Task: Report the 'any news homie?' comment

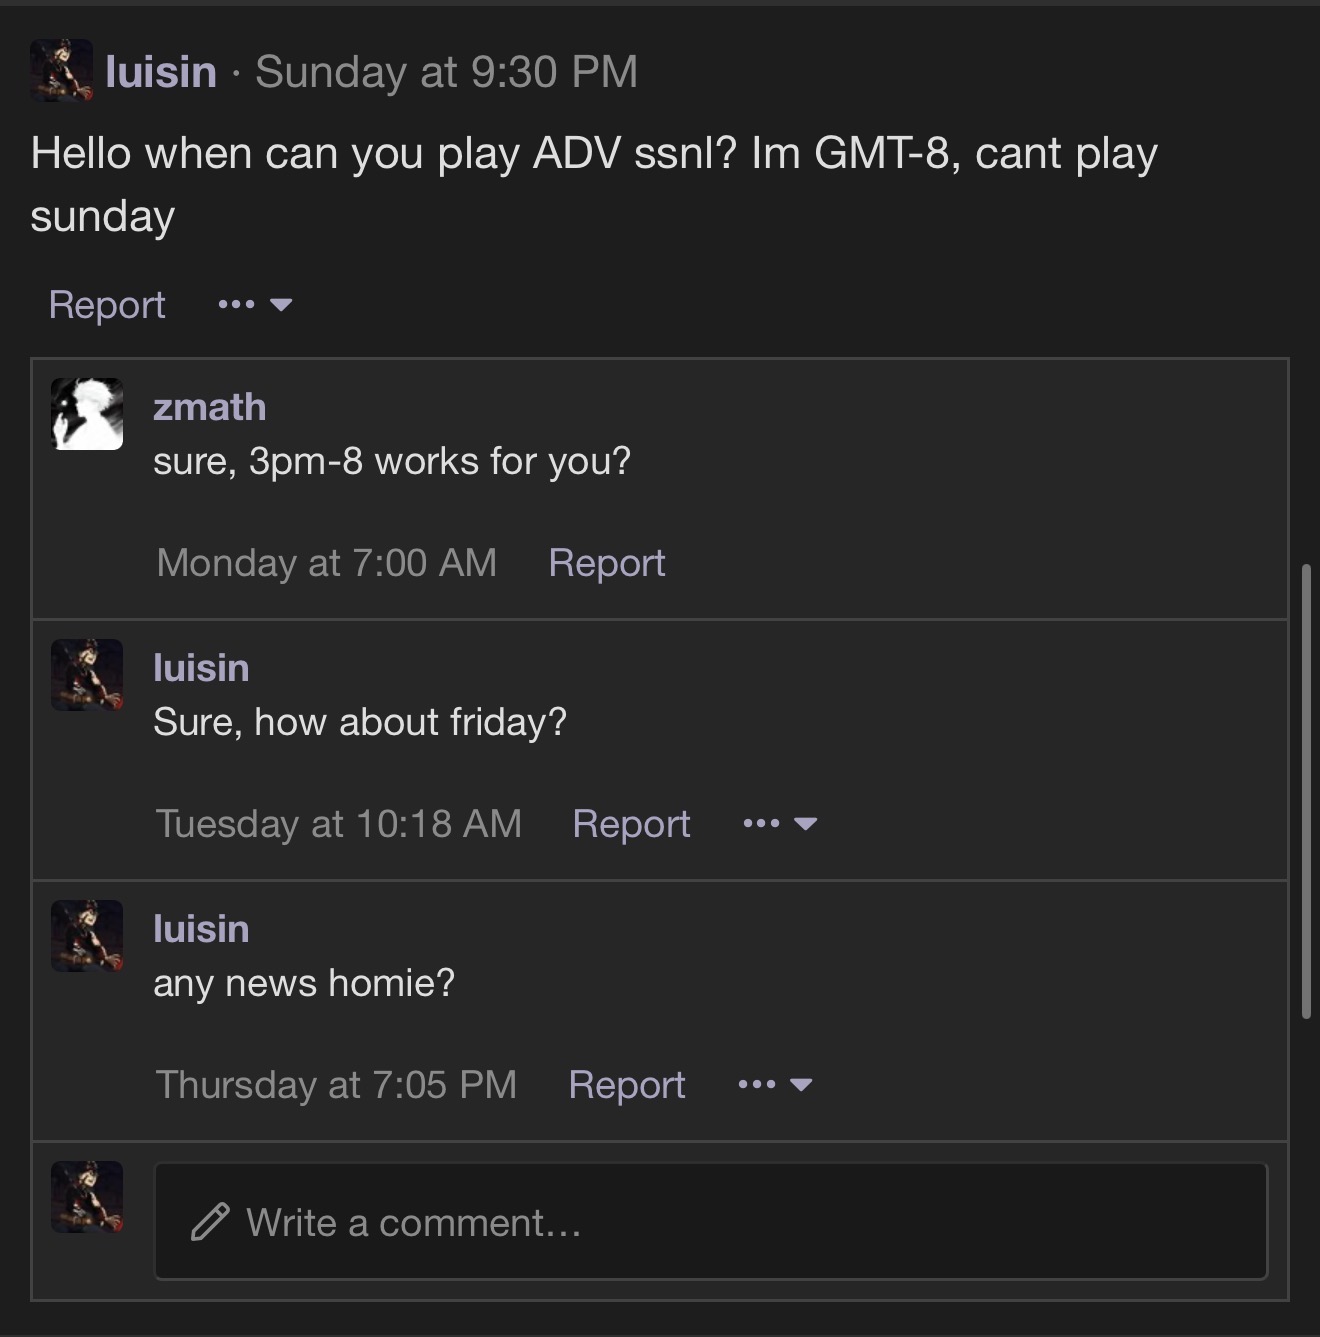Action: [x=627, y=1085]
